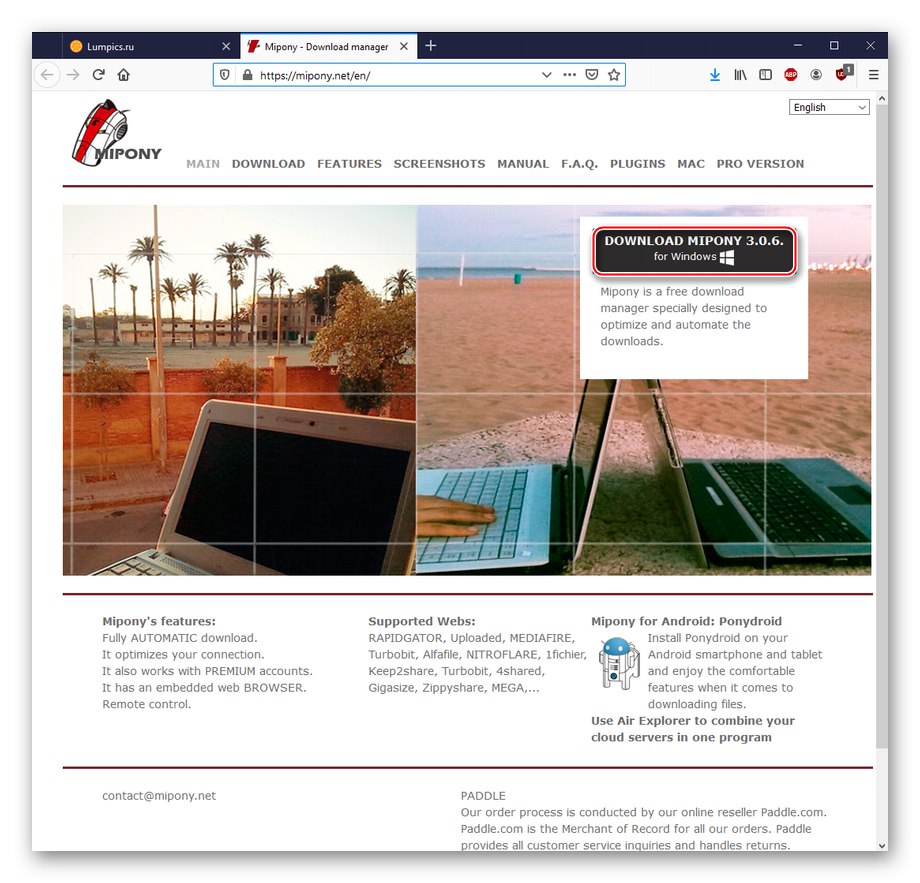Open the Use Air Explorer link

(692, 729)
